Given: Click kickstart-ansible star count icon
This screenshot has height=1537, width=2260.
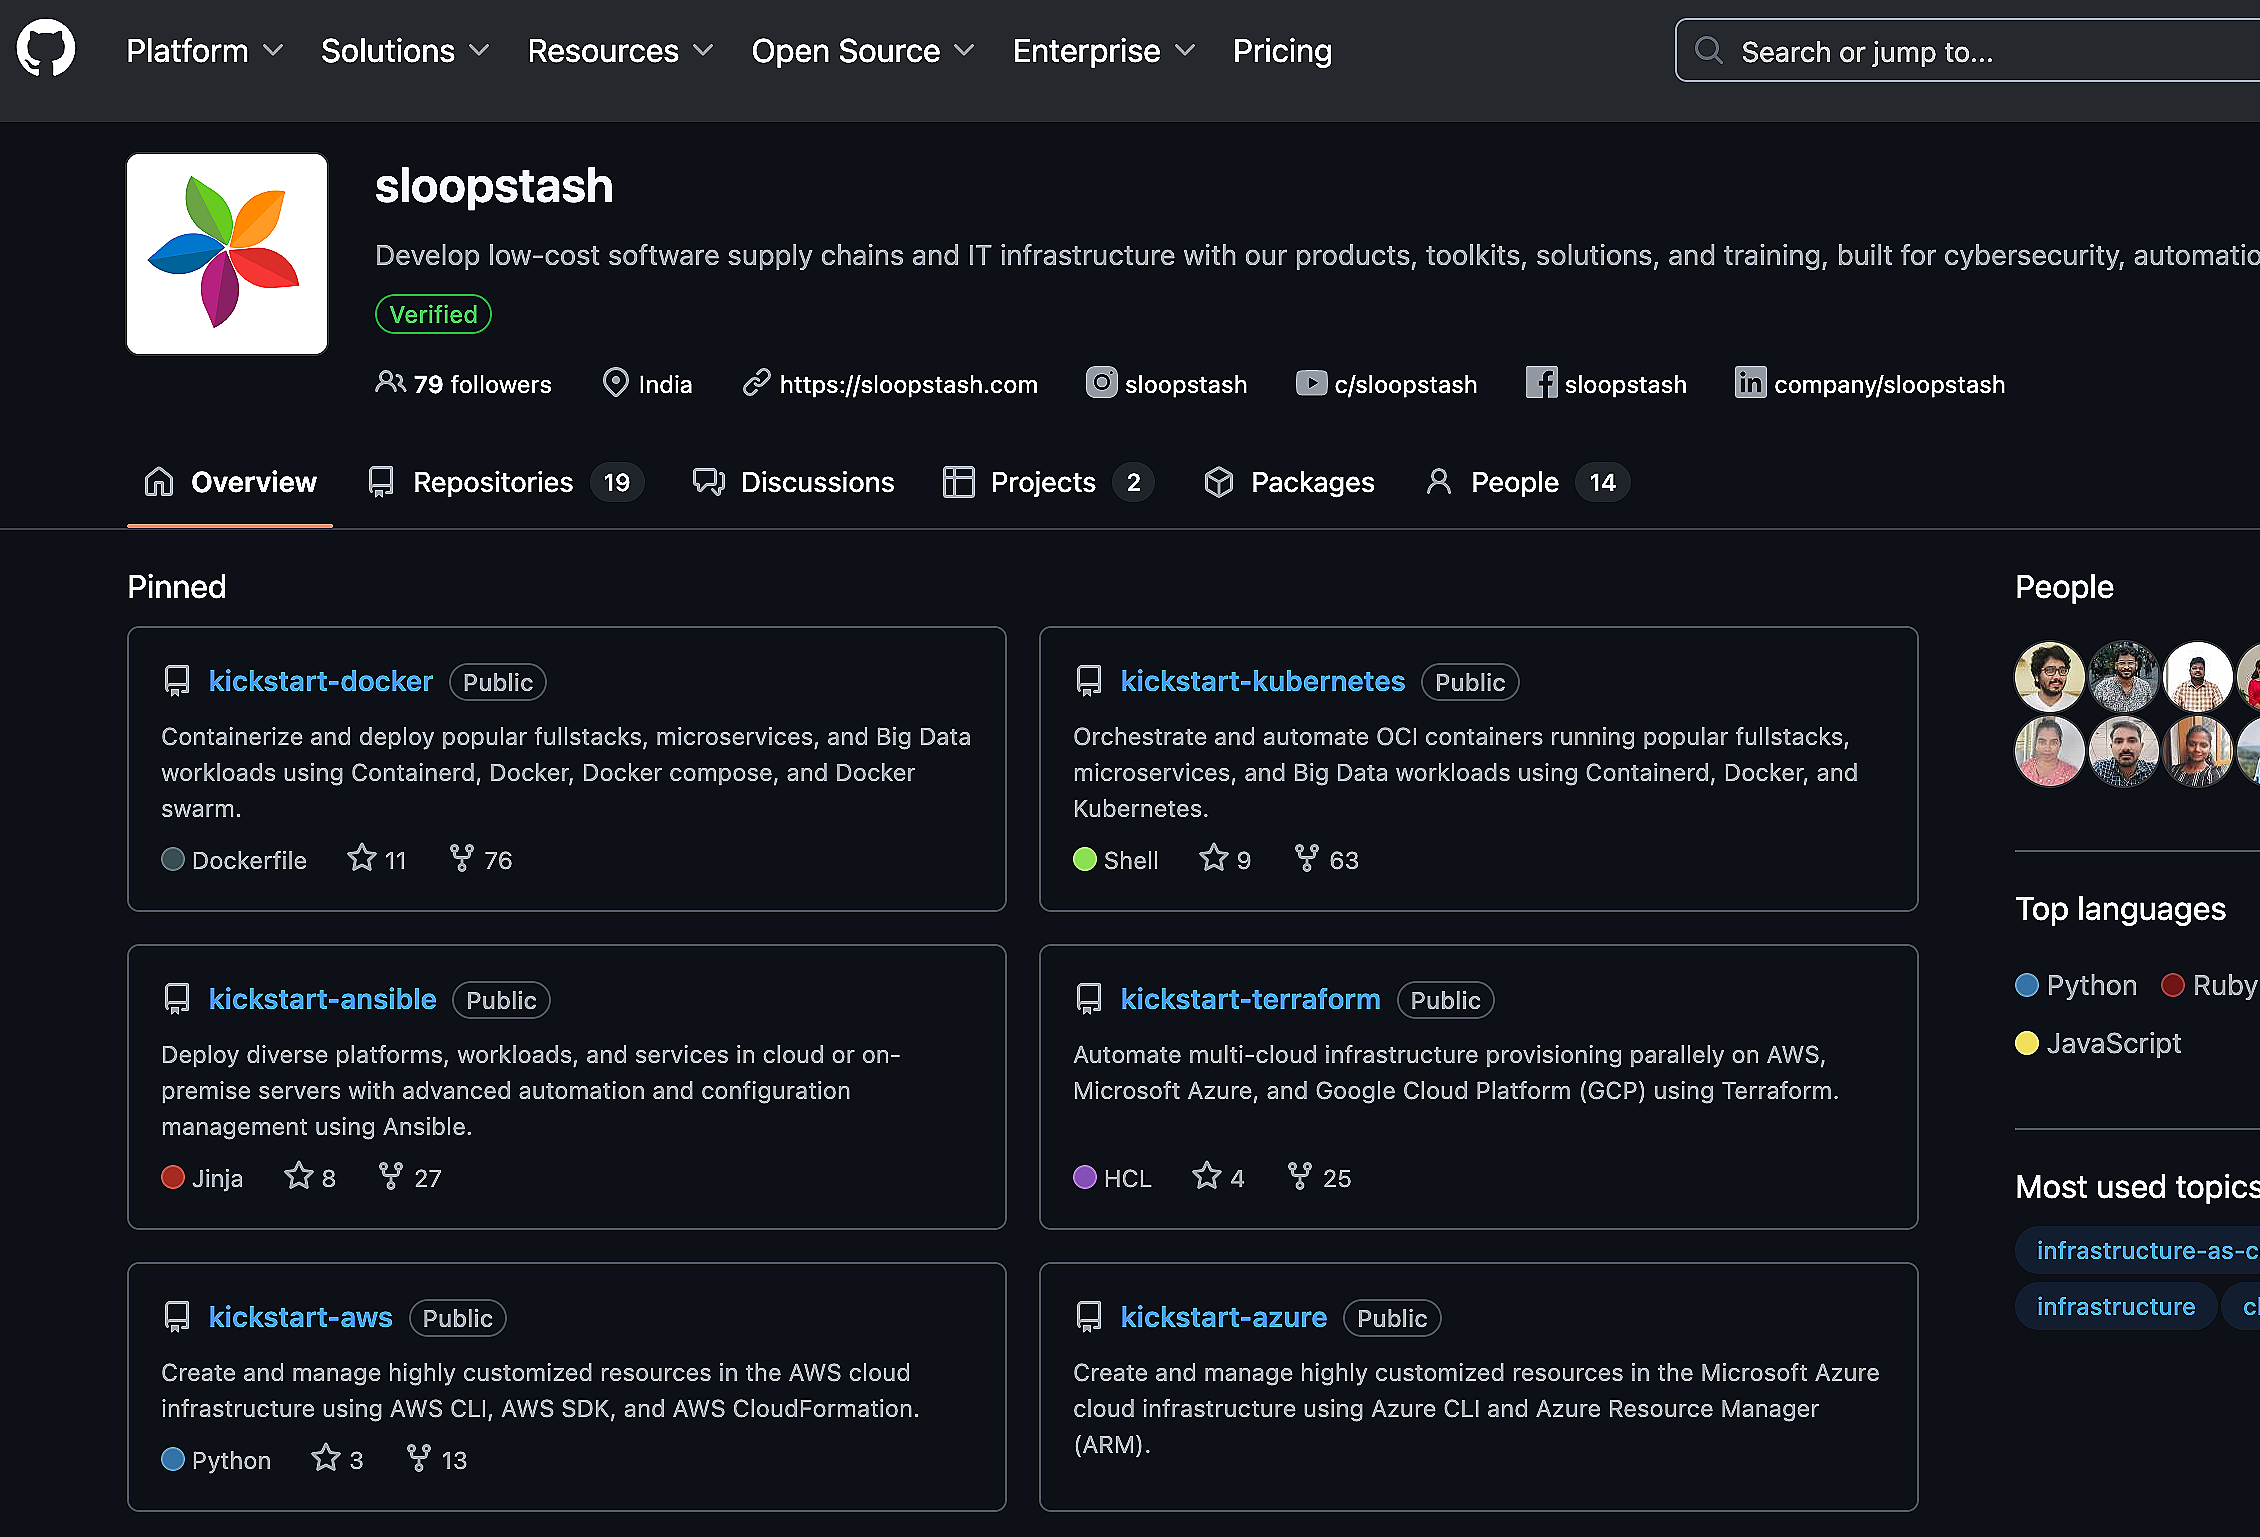Looking at the screenshot, I should coord(299,1177).
